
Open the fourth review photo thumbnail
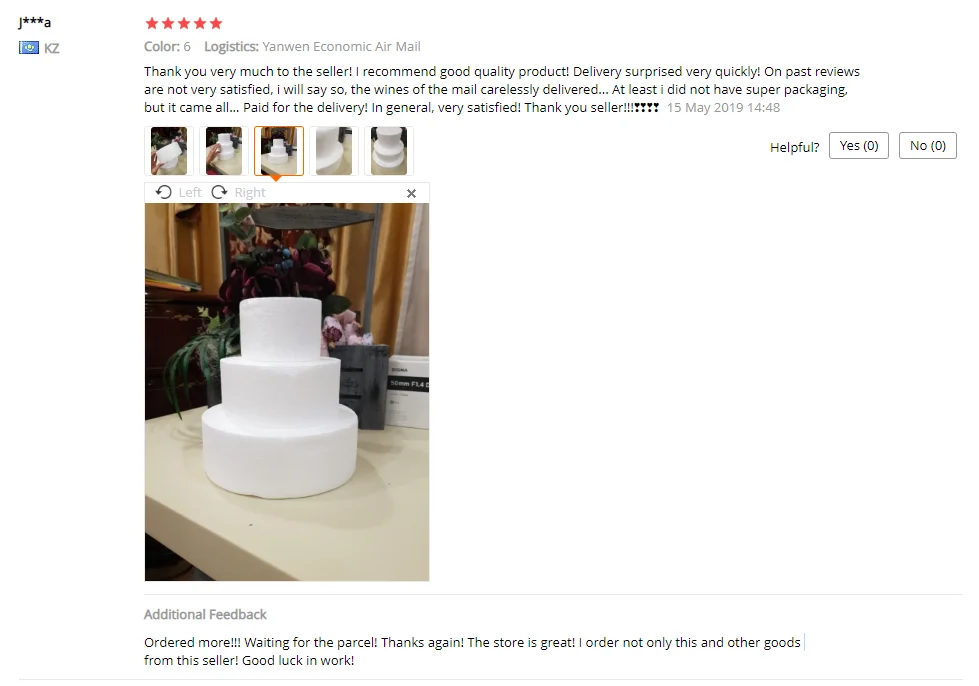[x=334, y=151]
